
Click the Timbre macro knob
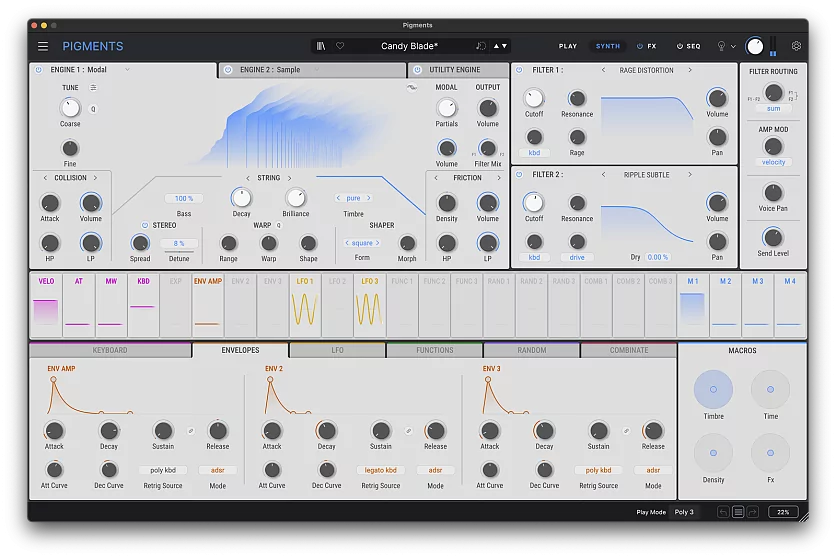(713, 390)
